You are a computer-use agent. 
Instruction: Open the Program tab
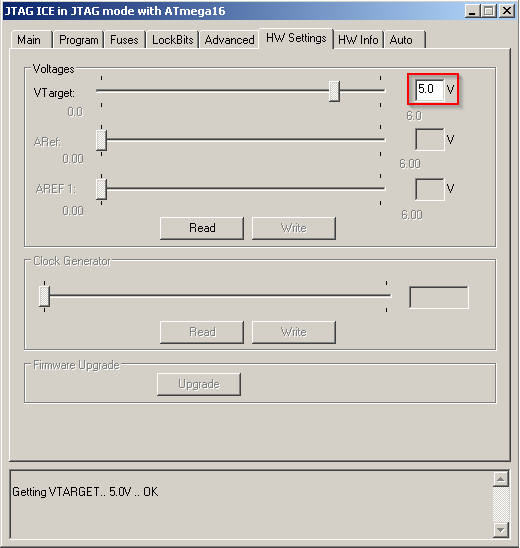pos(78,39)
